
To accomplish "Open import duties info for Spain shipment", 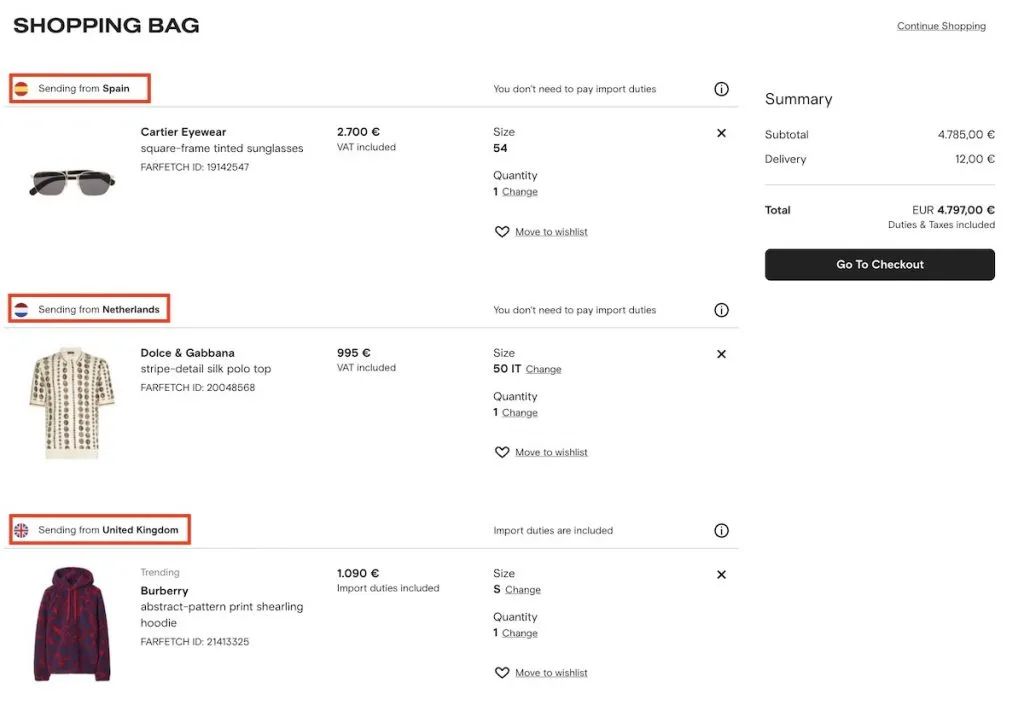I will (721, 89).
